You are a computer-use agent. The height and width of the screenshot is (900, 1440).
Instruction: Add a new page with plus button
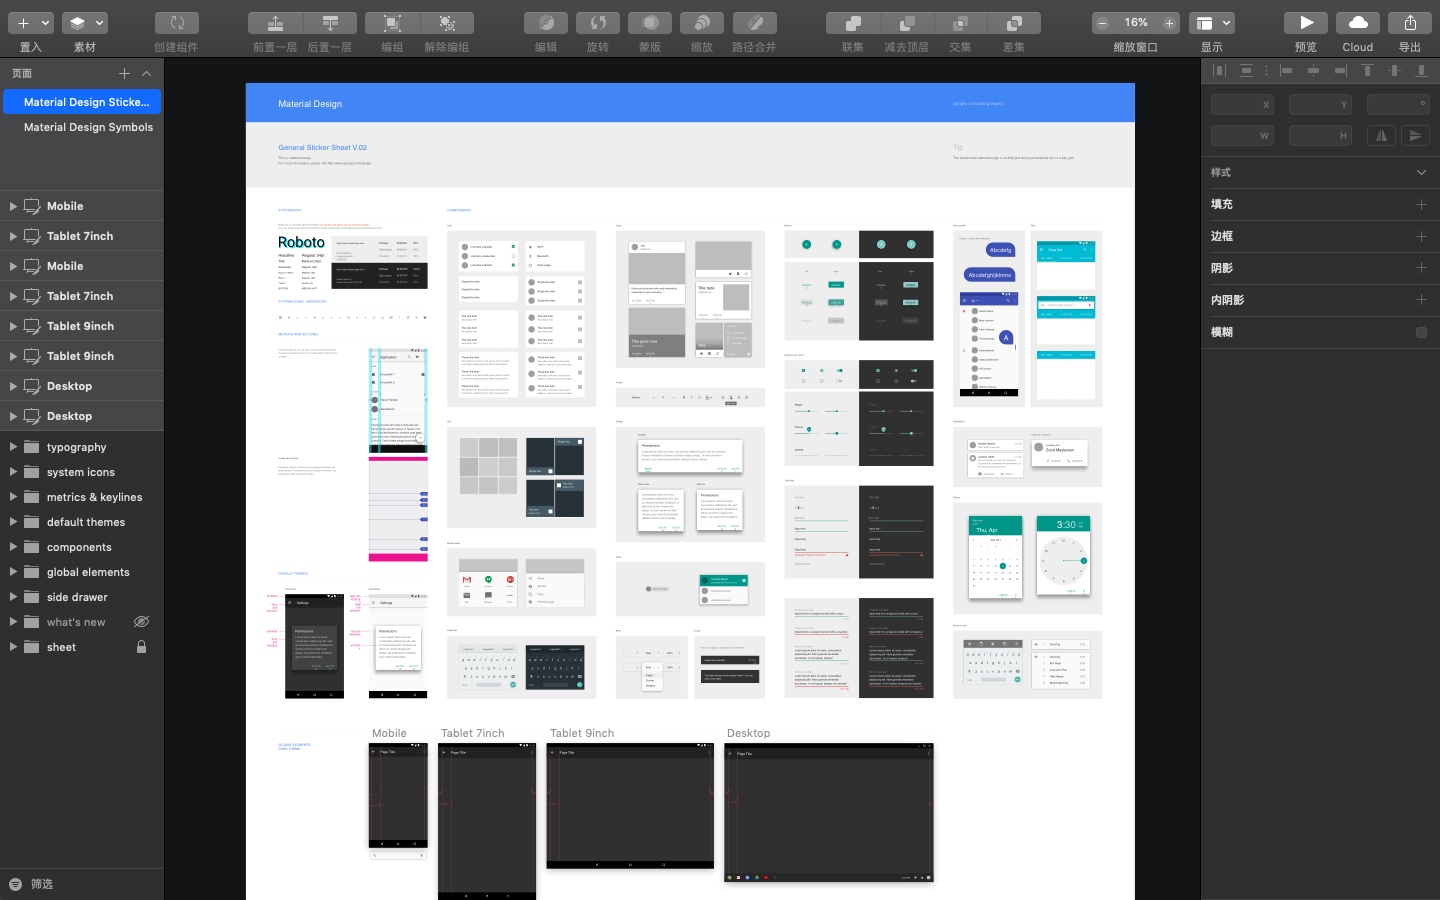[x=124, y=73]
